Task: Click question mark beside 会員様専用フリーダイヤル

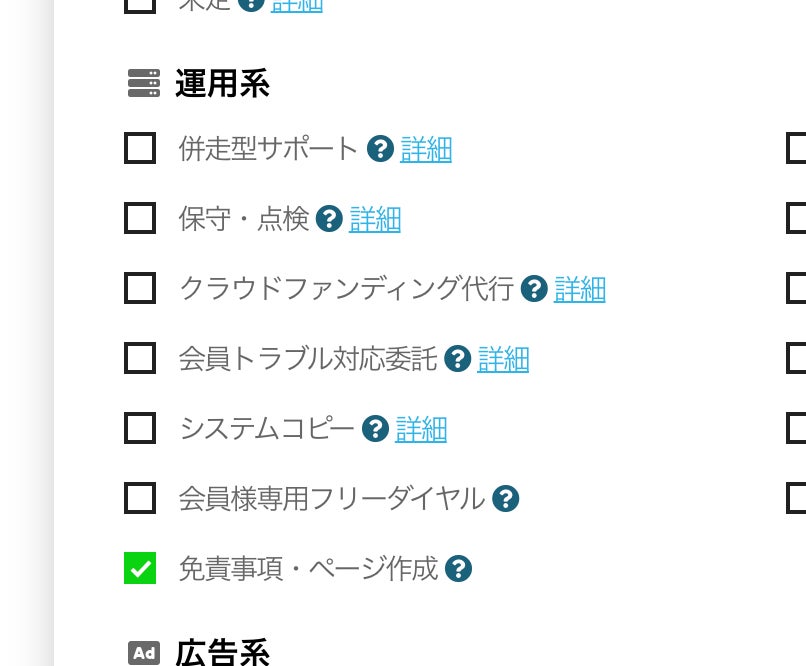Action: [x=506, y=498]
